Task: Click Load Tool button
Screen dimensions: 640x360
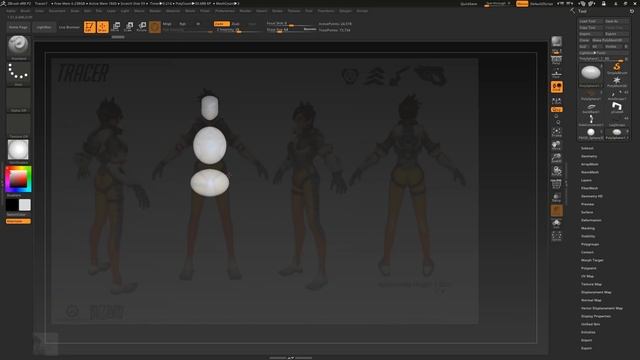Action: [x=590, y=21]
